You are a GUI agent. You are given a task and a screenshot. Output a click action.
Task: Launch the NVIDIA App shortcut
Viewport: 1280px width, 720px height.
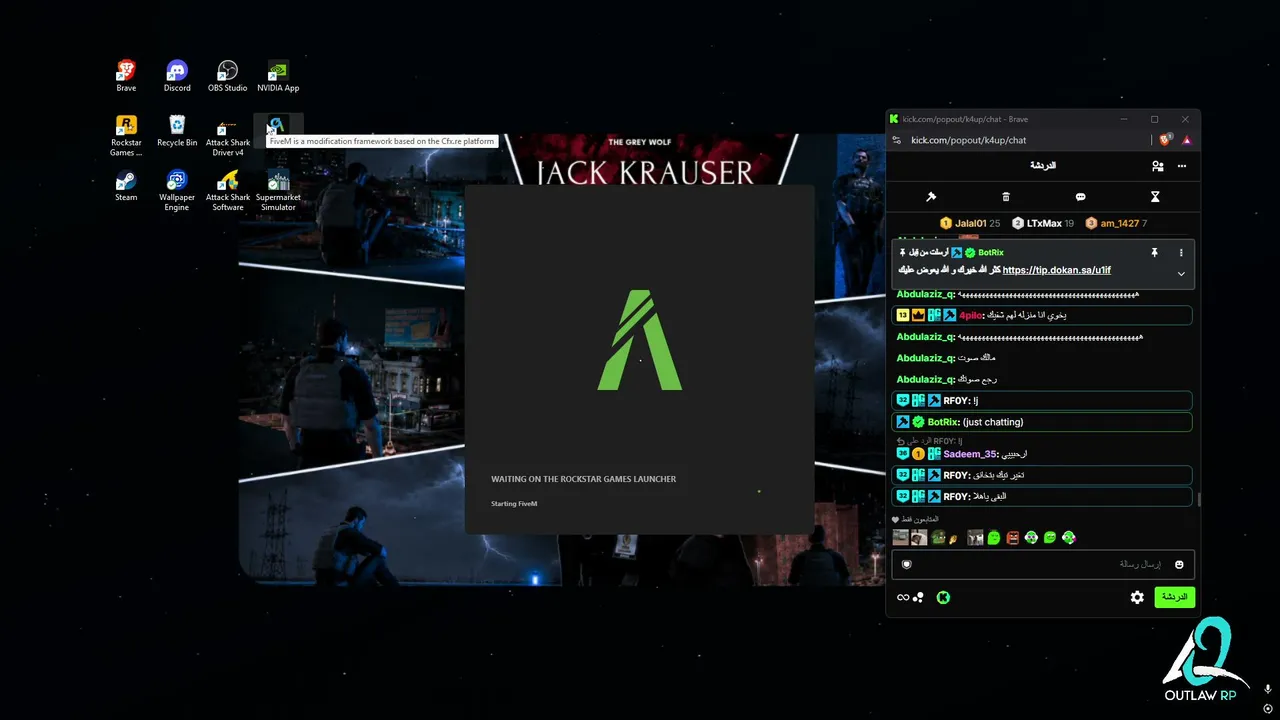[278, 76]
